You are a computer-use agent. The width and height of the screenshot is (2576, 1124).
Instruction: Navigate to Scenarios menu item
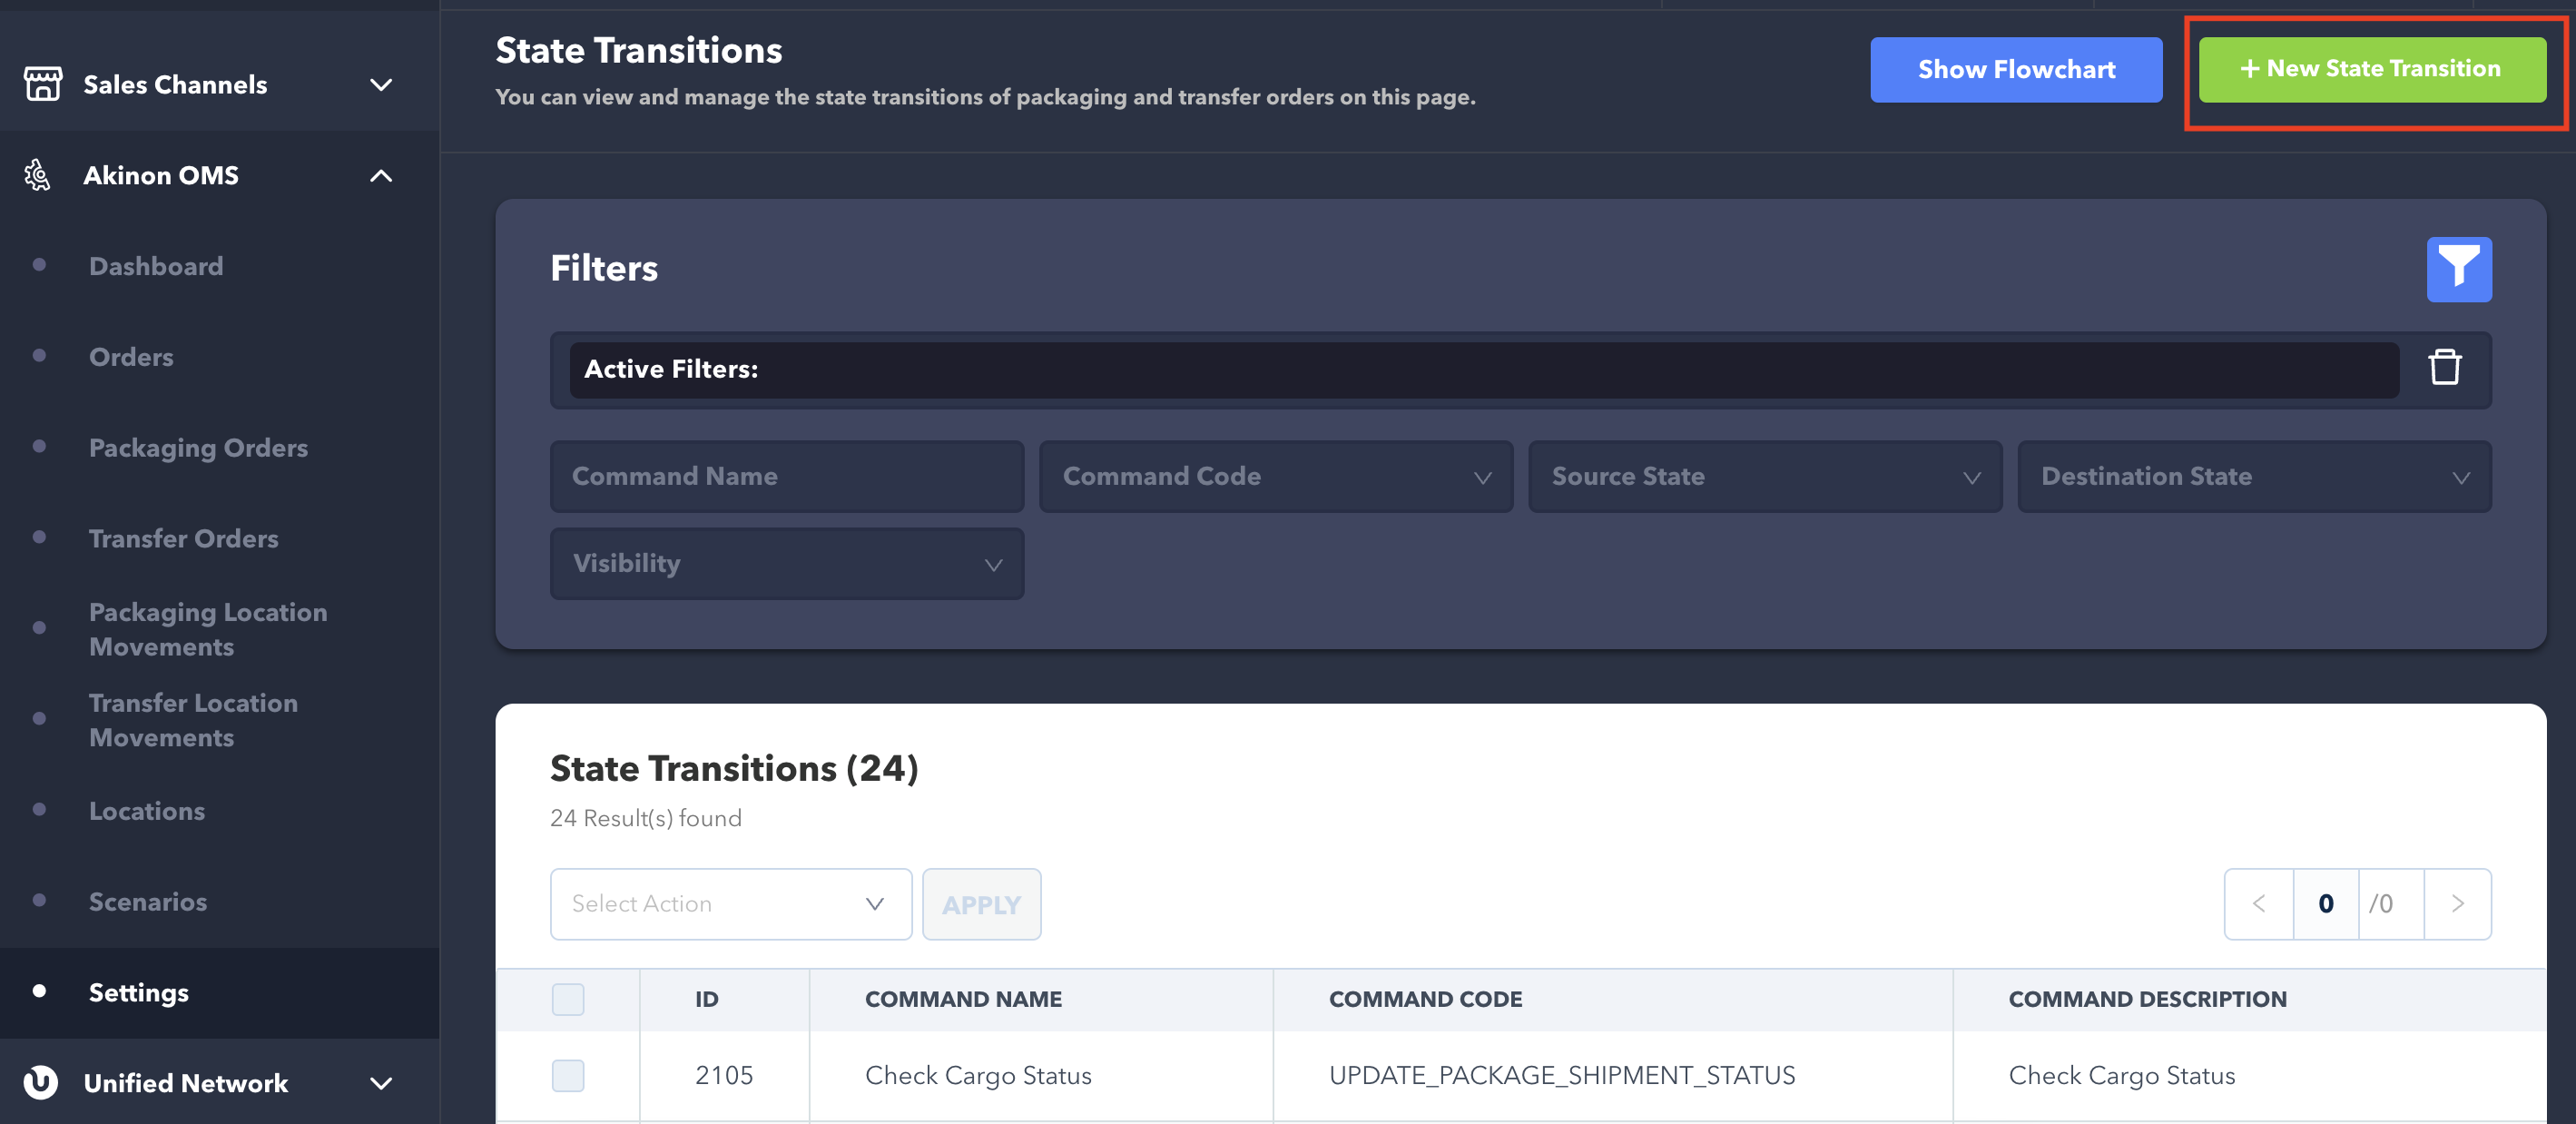coord(148,902)
